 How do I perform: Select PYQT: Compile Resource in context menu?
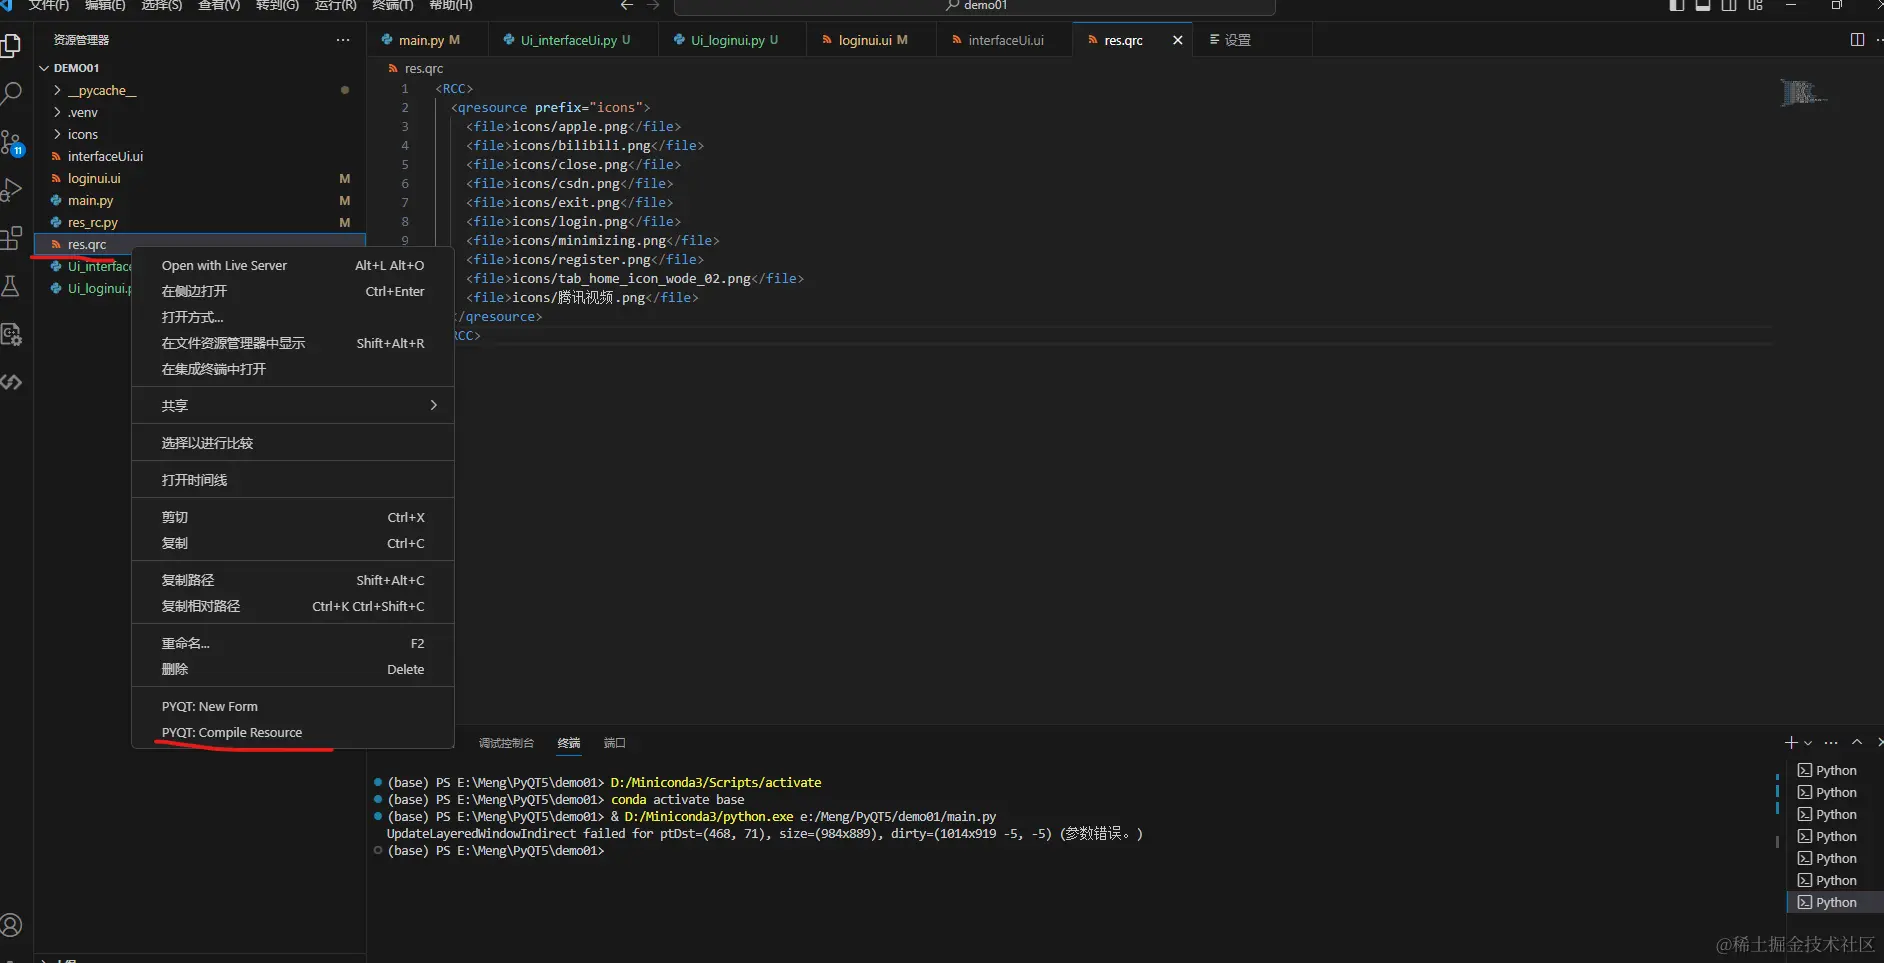(x=233, y=732)
